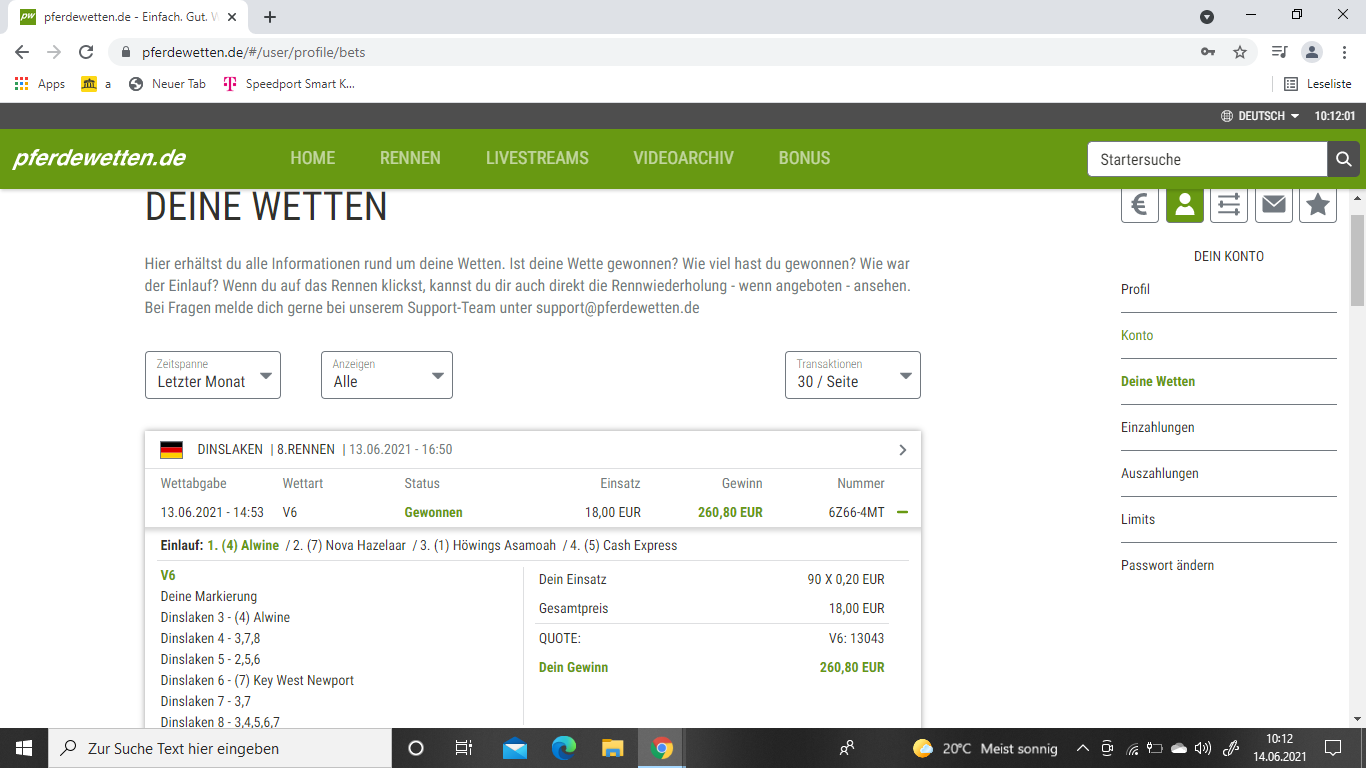Bookmark this page with the star icon
Image resolution: width=1366 pixels, height=768 pixels.
click(x=1240, y=52)
